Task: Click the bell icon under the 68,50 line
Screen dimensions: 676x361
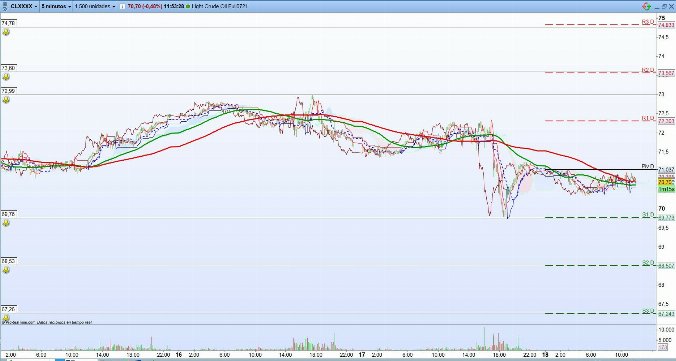Action: coord(6,270)
